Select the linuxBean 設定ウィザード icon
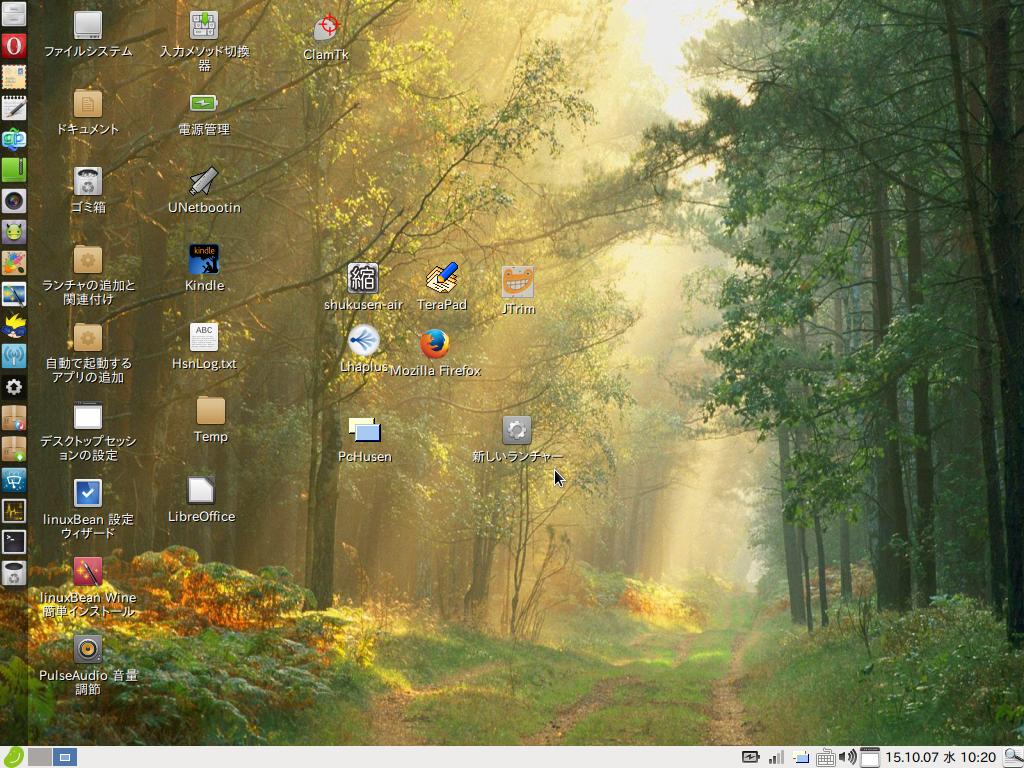The height and width of the screenshot is (768, 1024). (88, 509)
